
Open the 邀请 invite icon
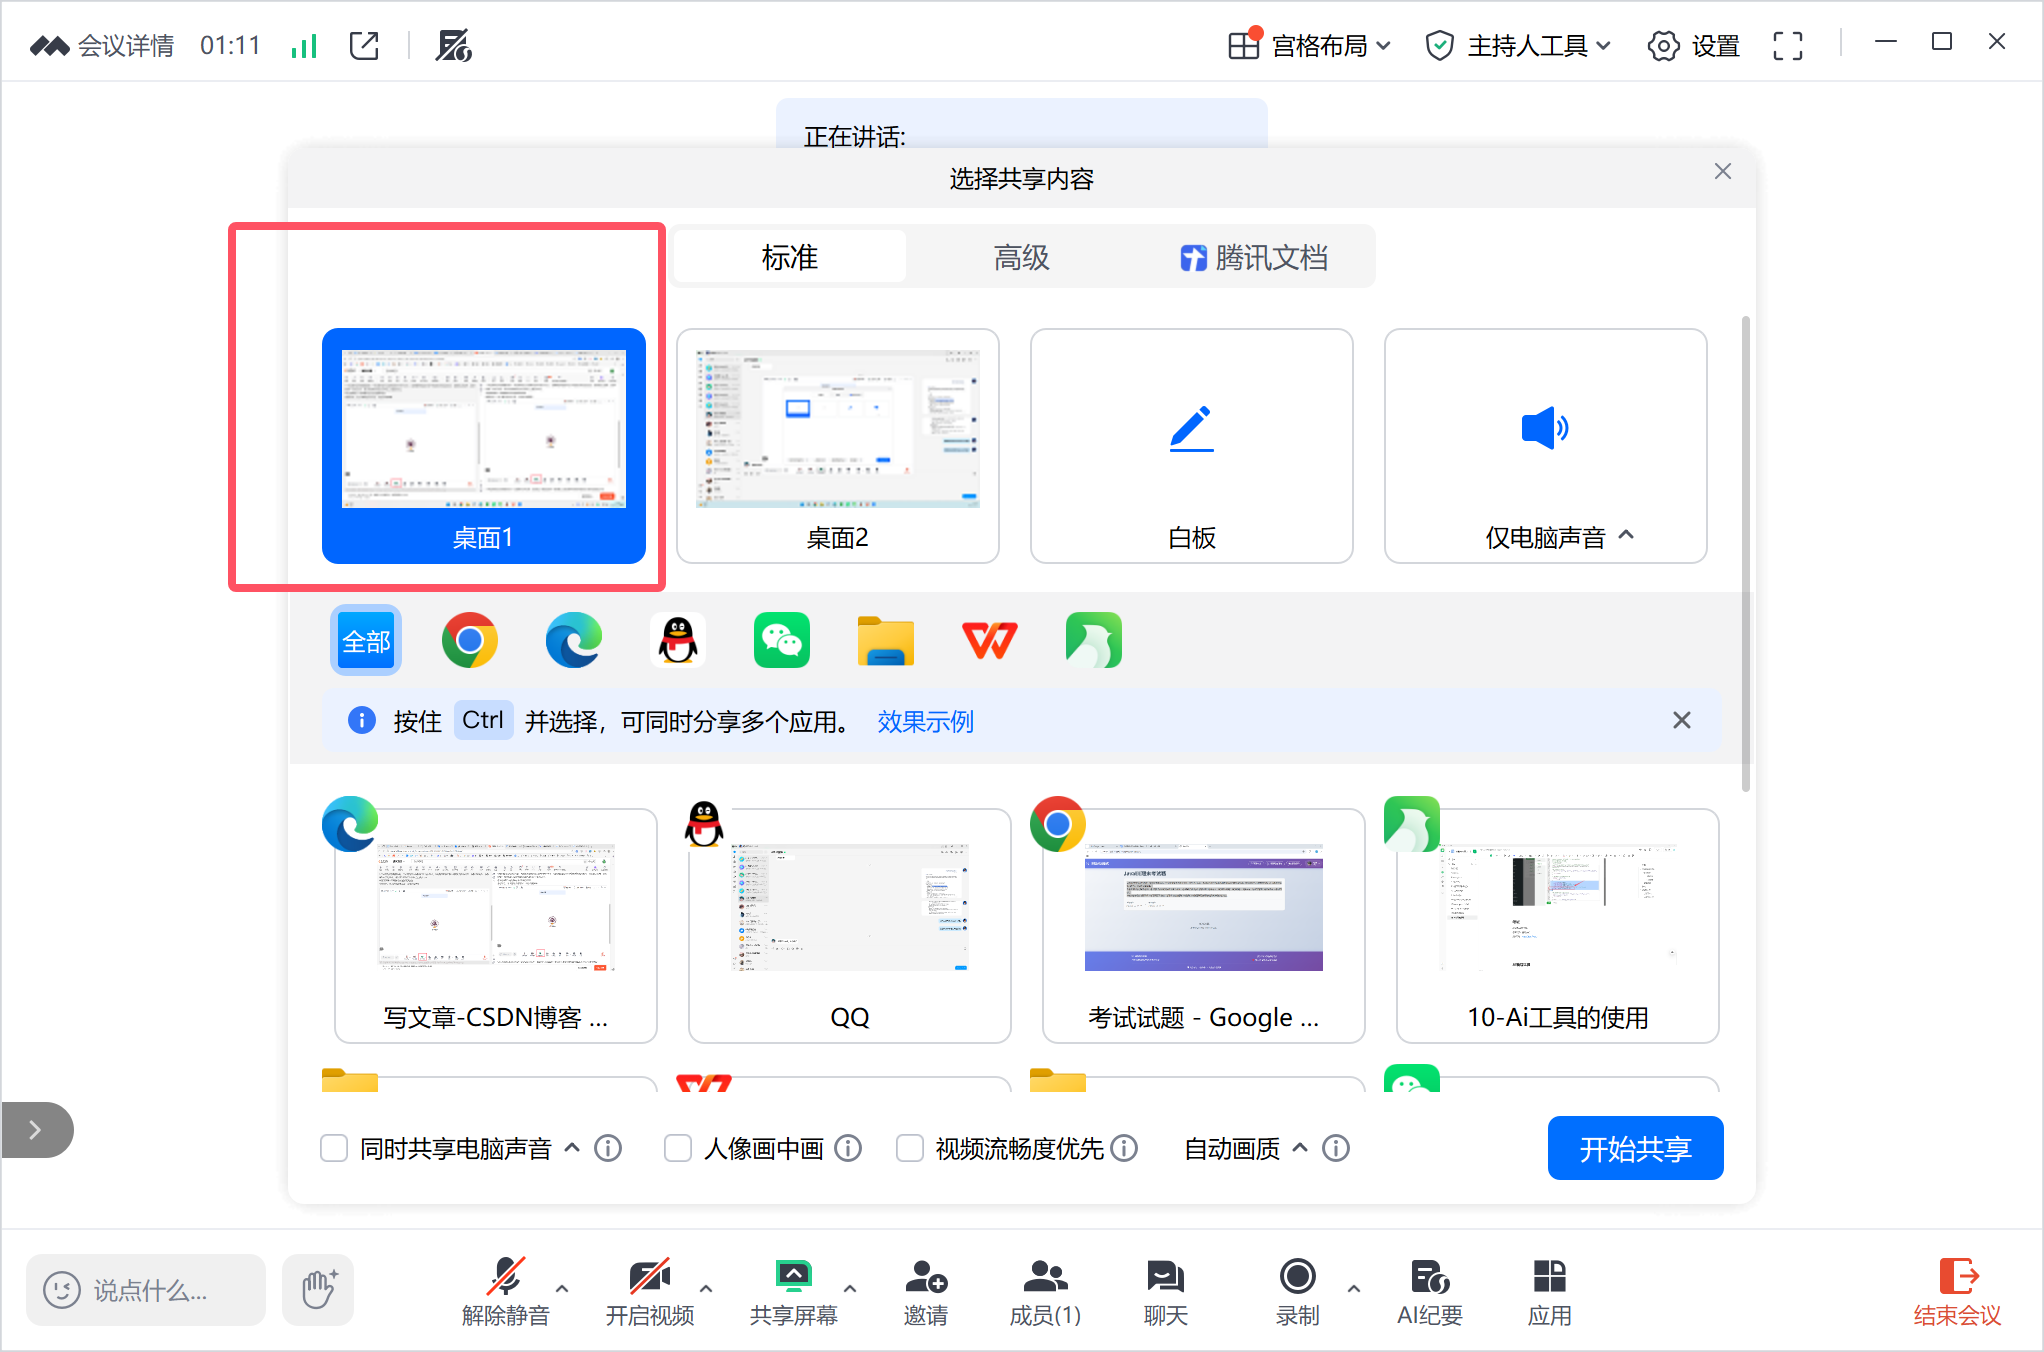pyautogui.click(x=926, y=1290)
